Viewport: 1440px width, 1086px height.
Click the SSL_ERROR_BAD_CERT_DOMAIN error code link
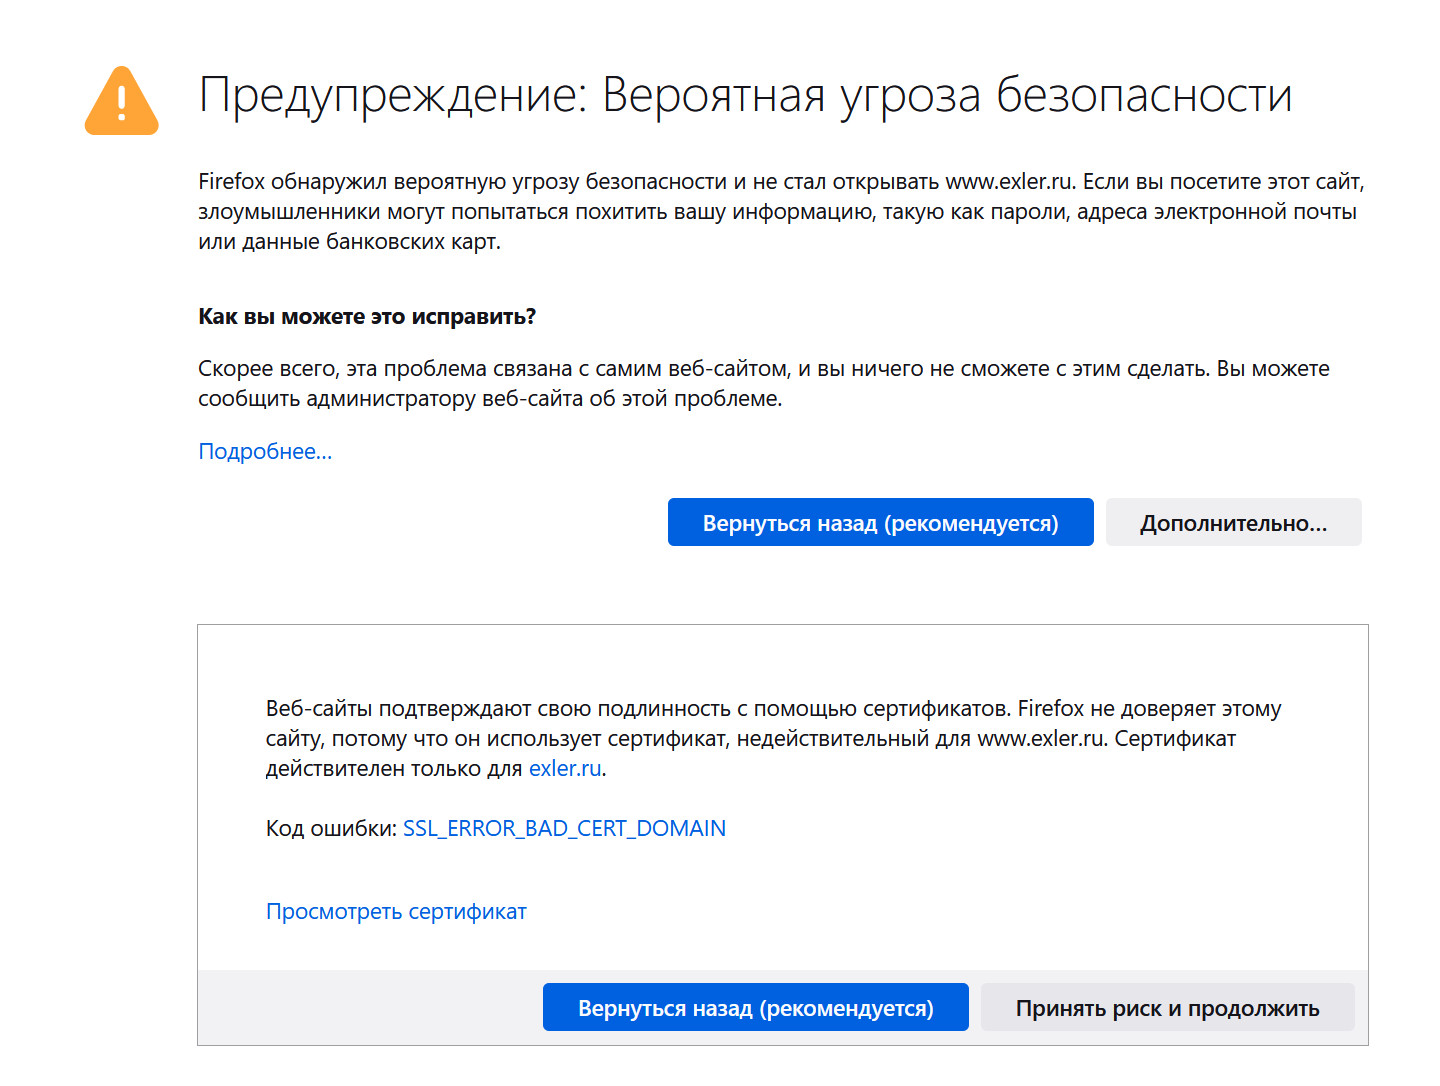click(x=564, y=829)
